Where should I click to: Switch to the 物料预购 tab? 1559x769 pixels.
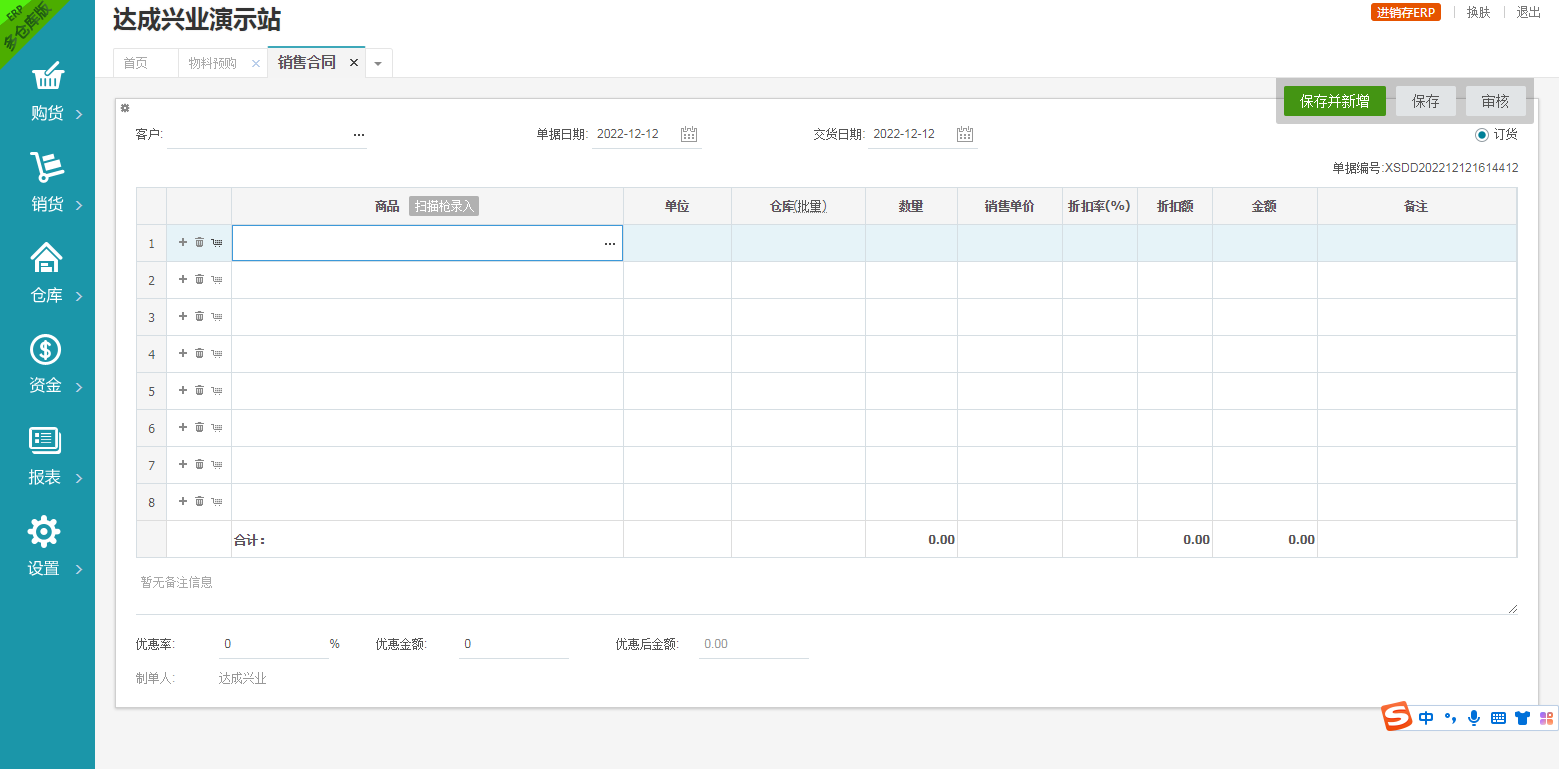click(x=213, y=63)
